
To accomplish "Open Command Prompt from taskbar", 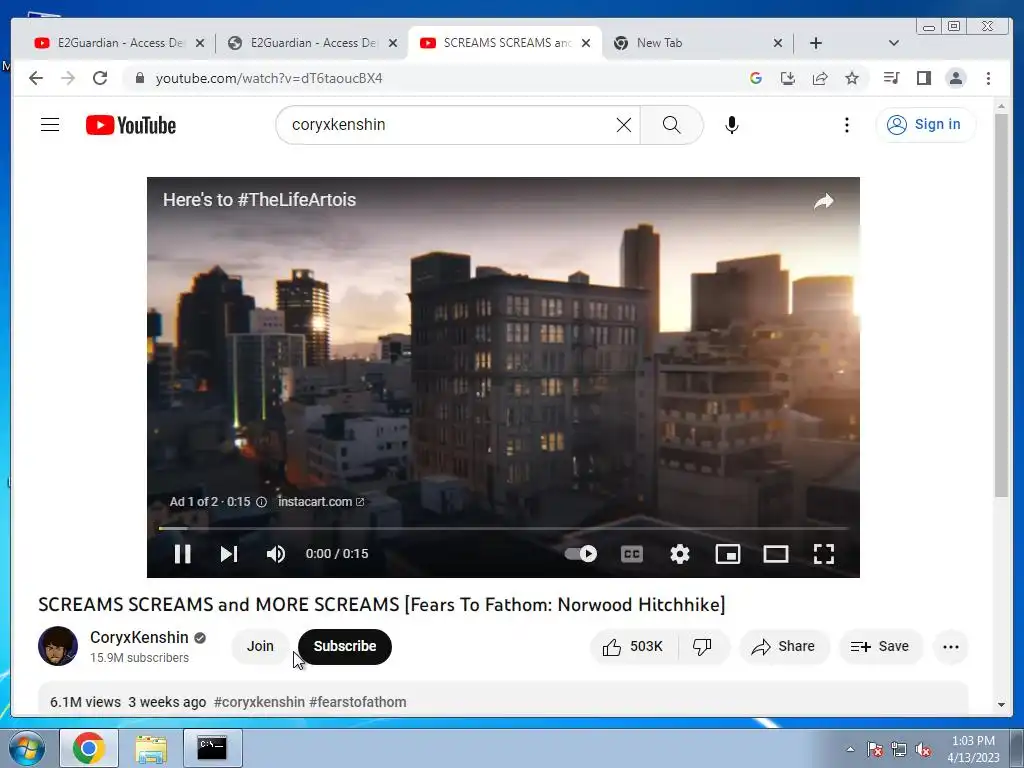I will point(212,748).
